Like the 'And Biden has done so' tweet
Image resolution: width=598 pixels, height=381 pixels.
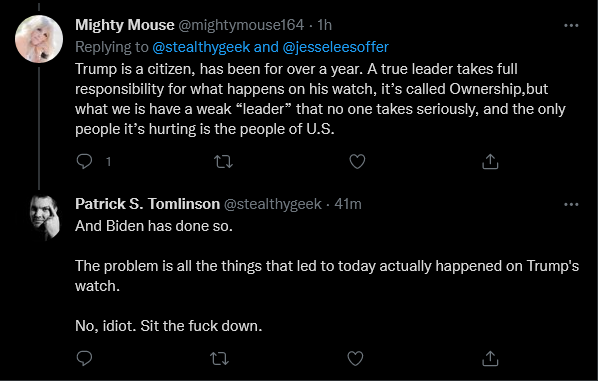click(x=355, y=358)
